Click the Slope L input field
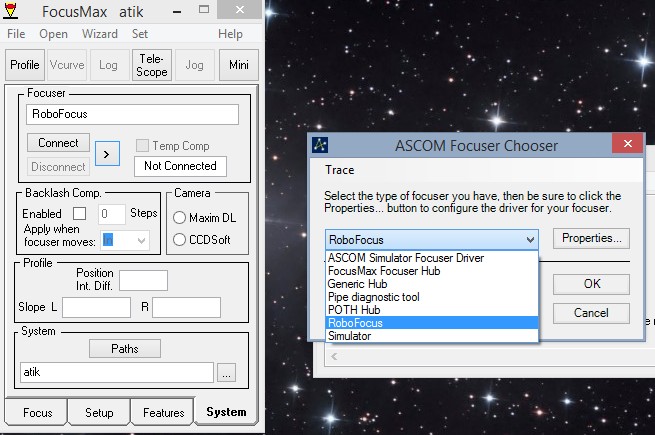Viewport: 655px width, 435px height. point(96,307)
